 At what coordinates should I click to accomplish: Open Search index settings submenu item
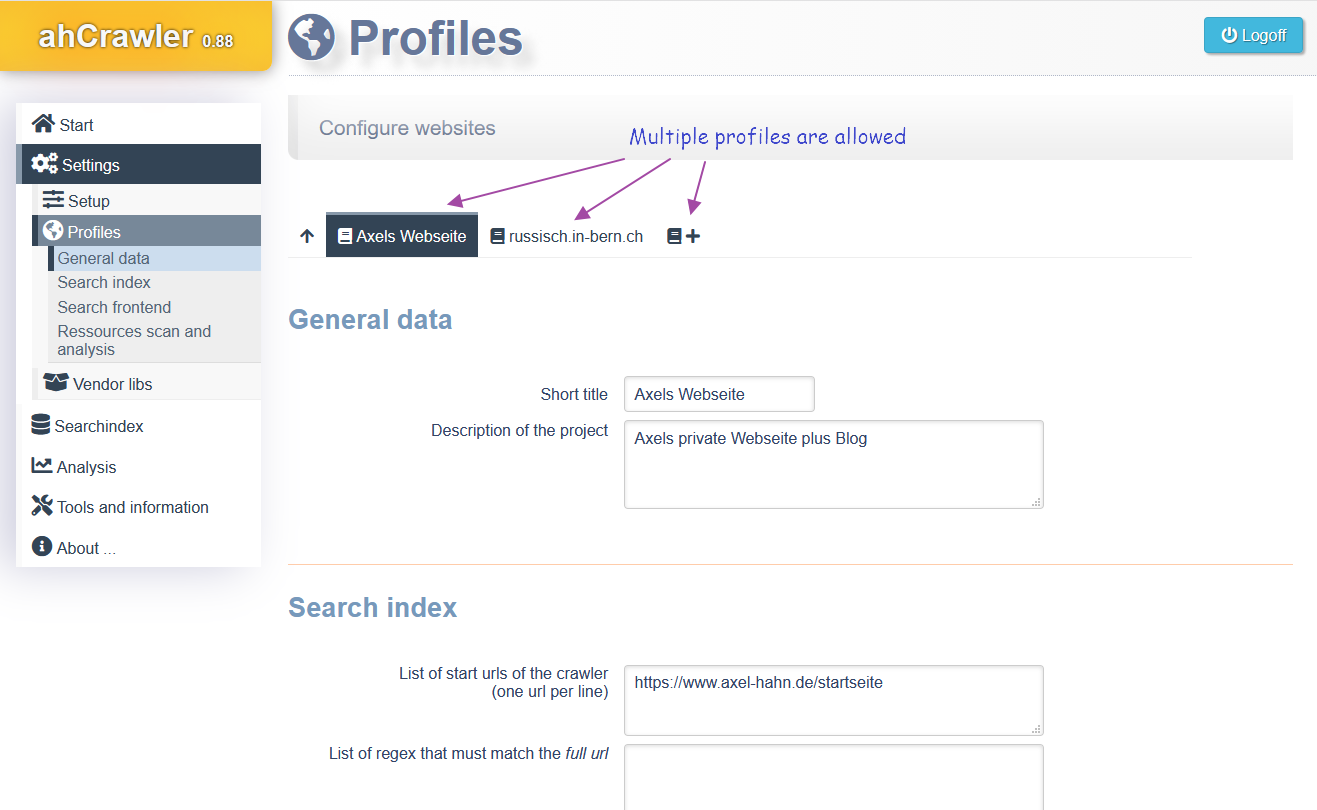coord(104,282)
